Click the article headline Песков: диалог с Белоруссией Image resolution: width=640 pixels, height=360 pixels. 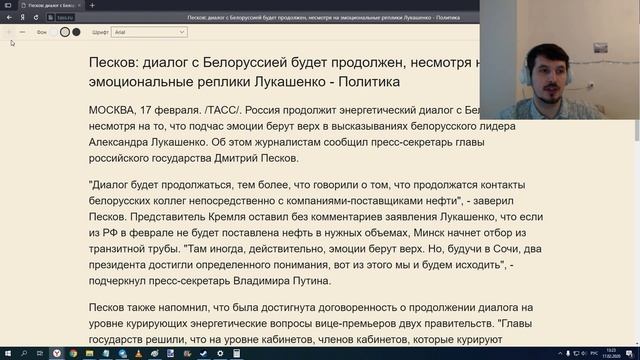click(284, 72)
